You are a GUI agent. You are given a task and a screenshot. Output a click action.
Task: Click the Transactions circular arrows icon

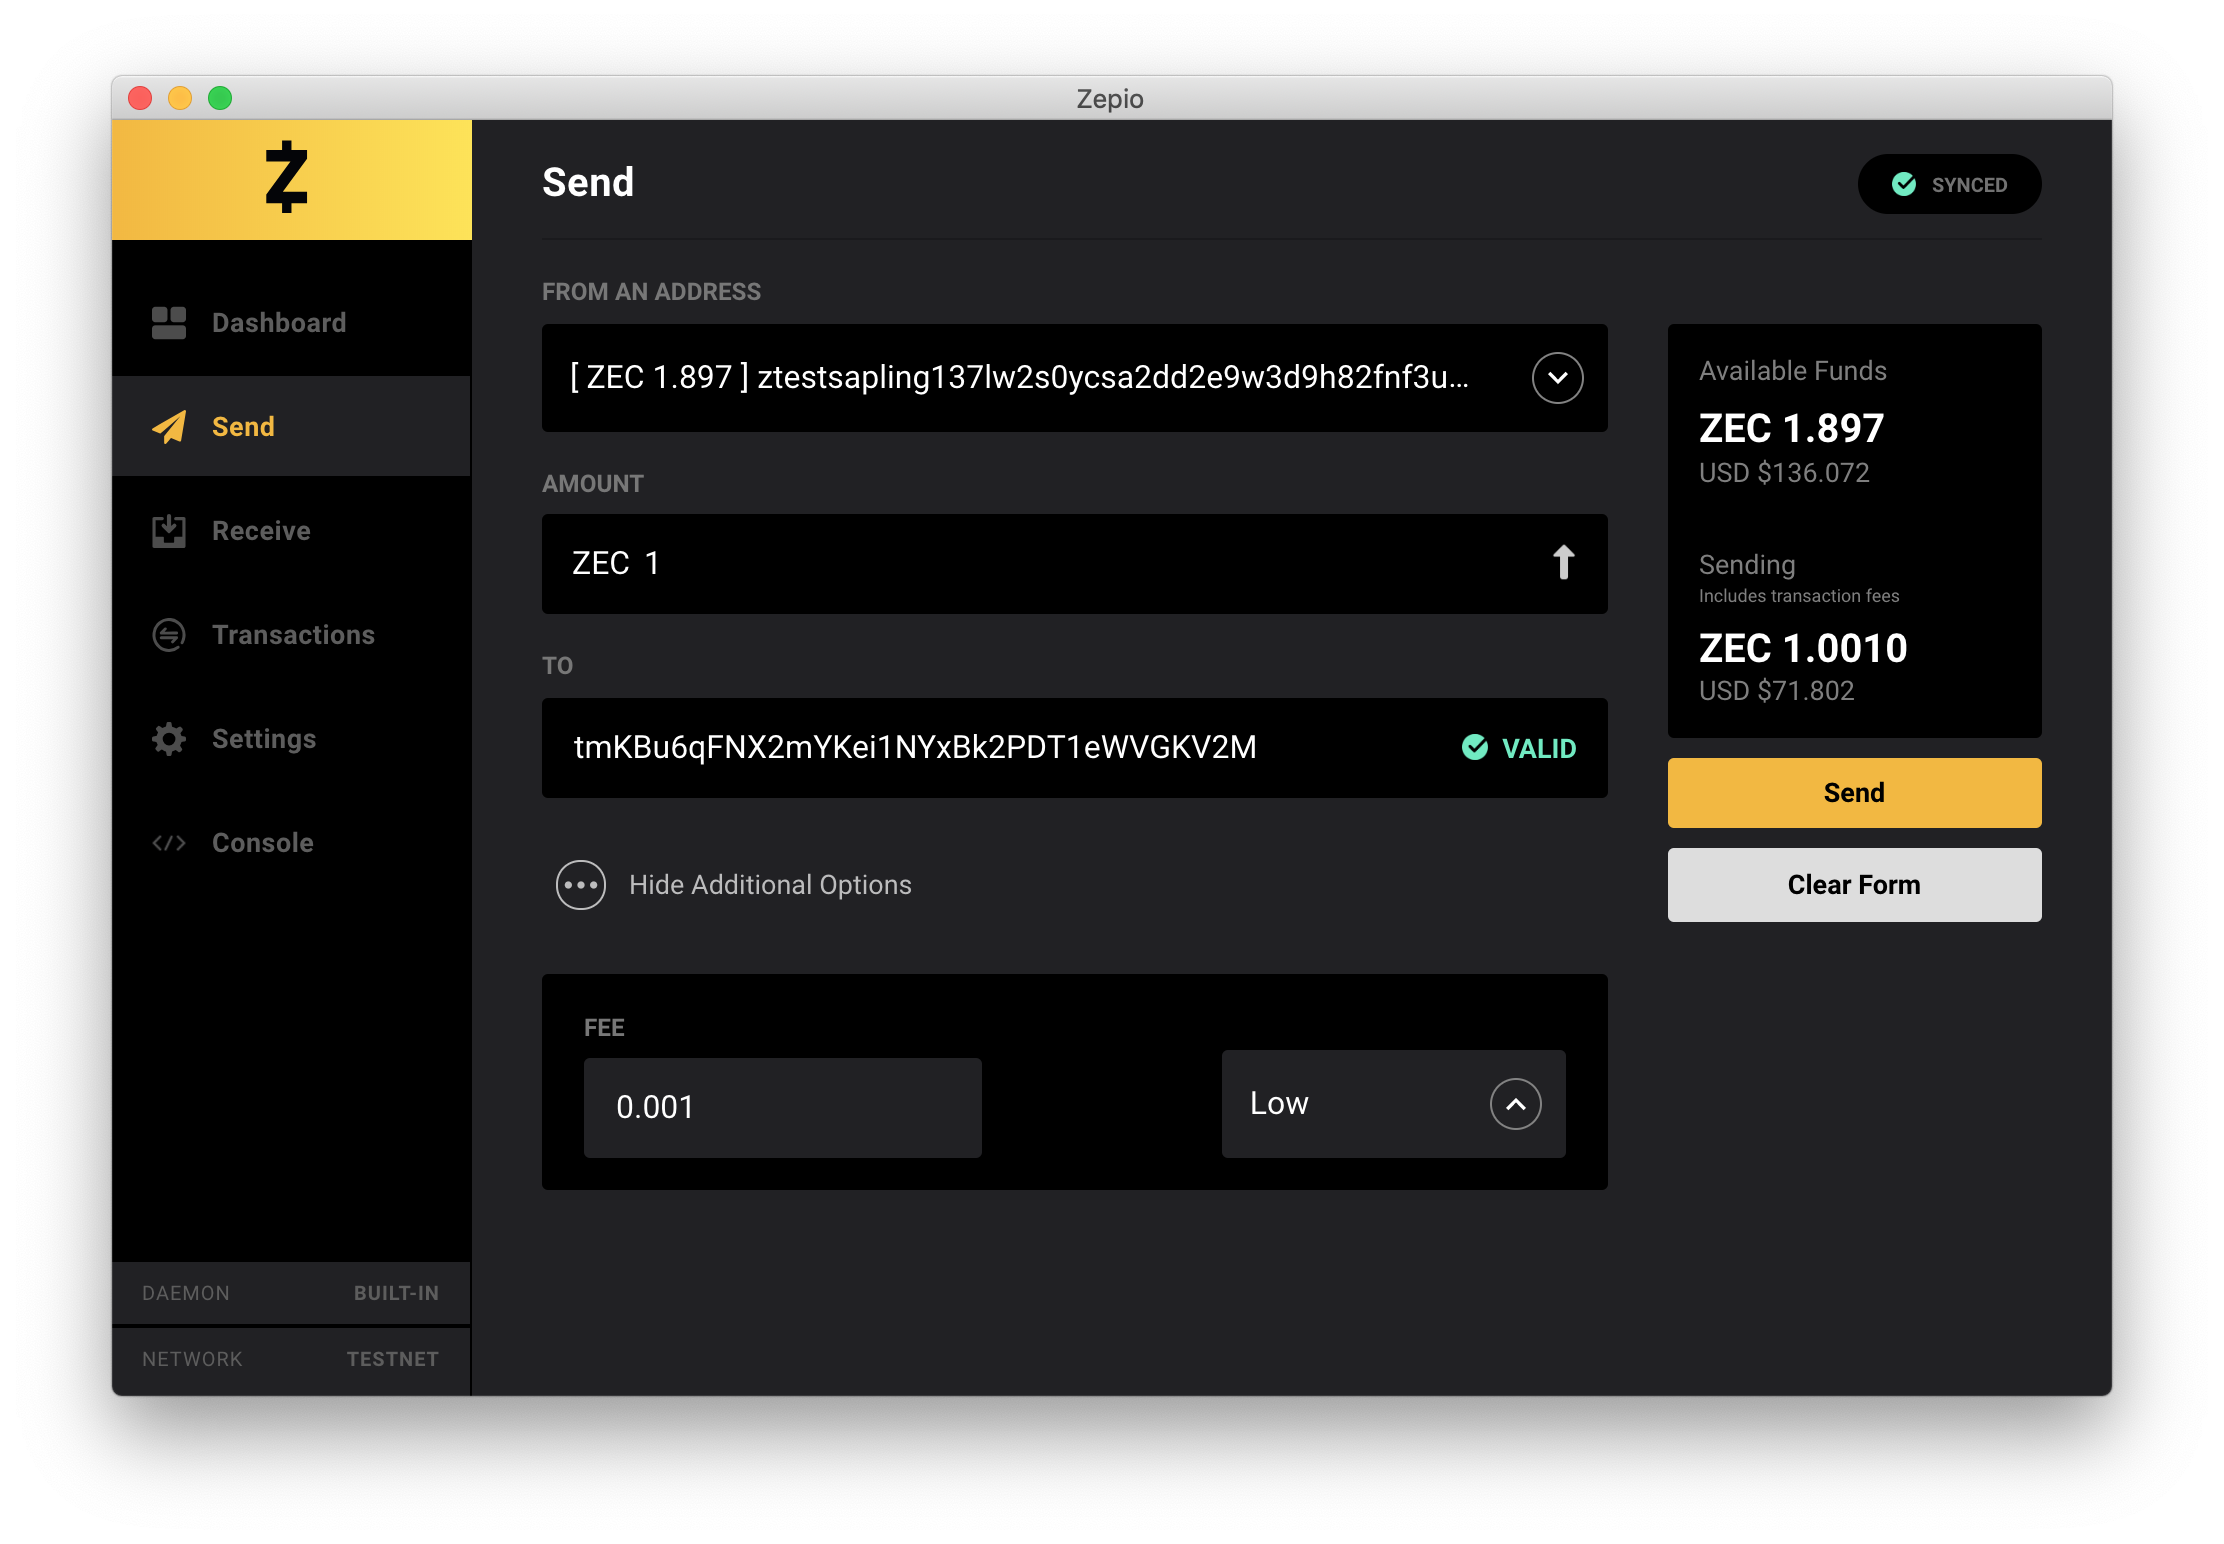pos(169,635)
